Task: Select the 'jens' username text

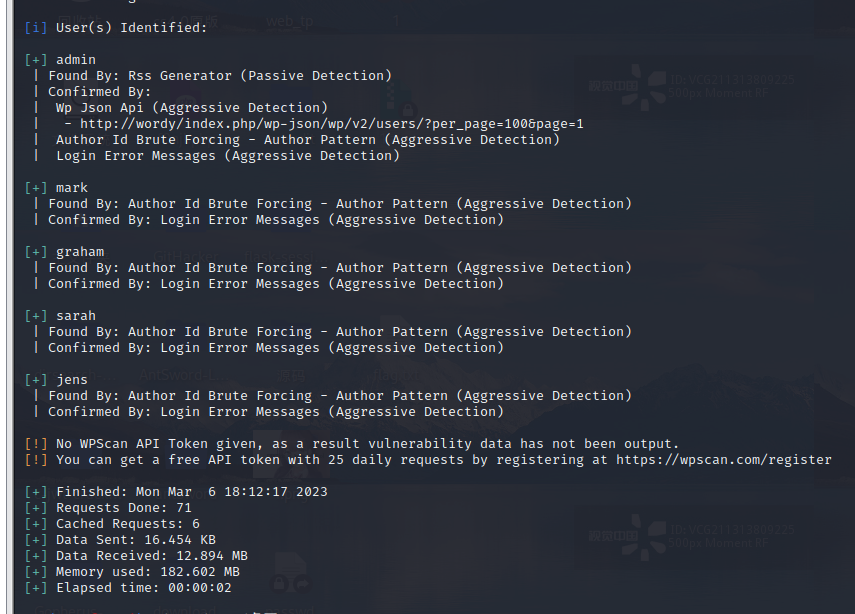Action: (x=72, y=380)
